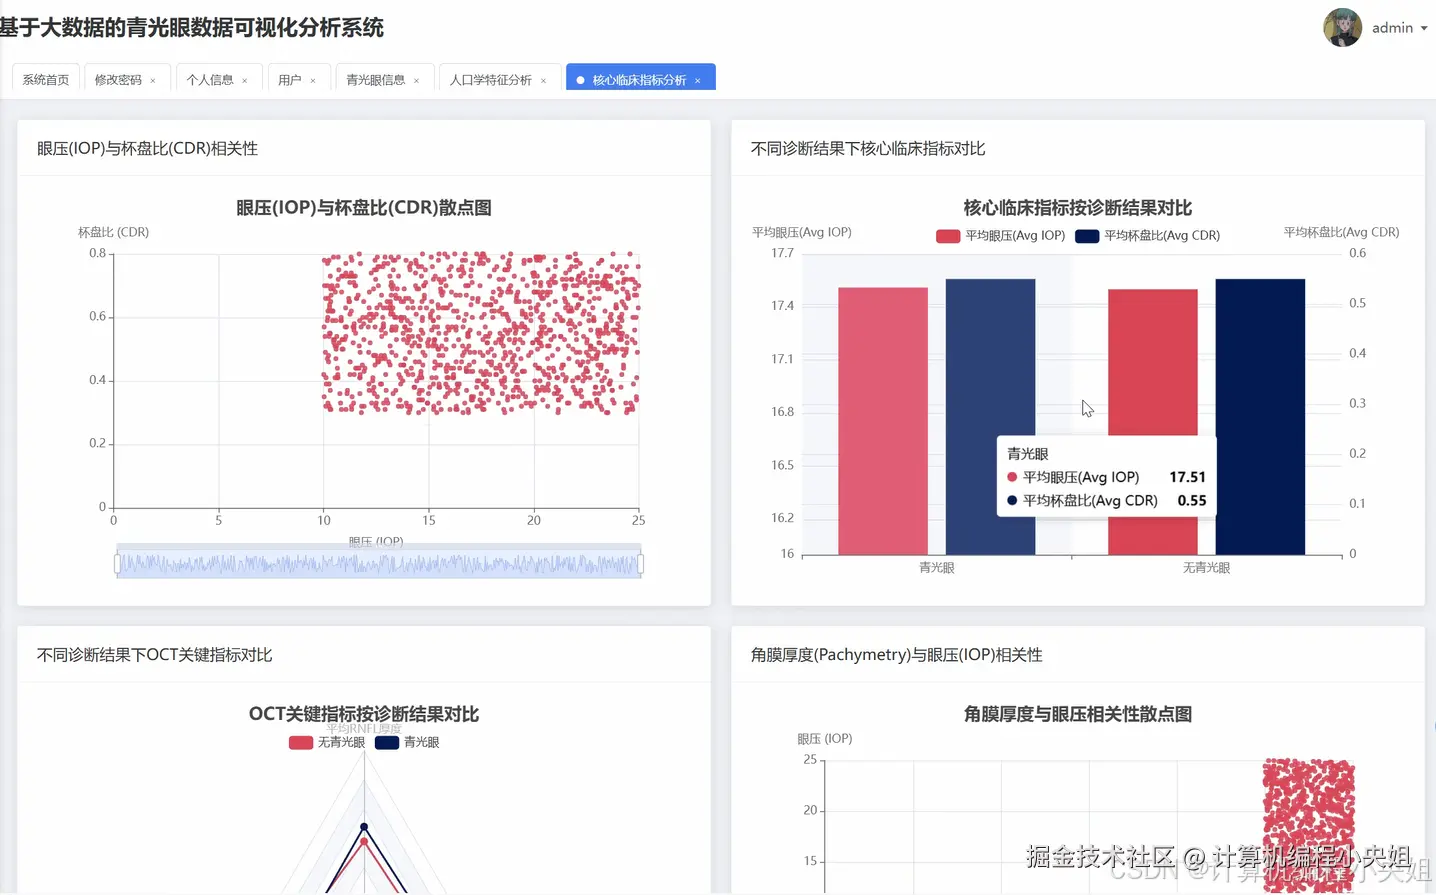The image size is (1436, 895).
Task: Click the admin profile avatar icon
Action: pos(1343,28)
